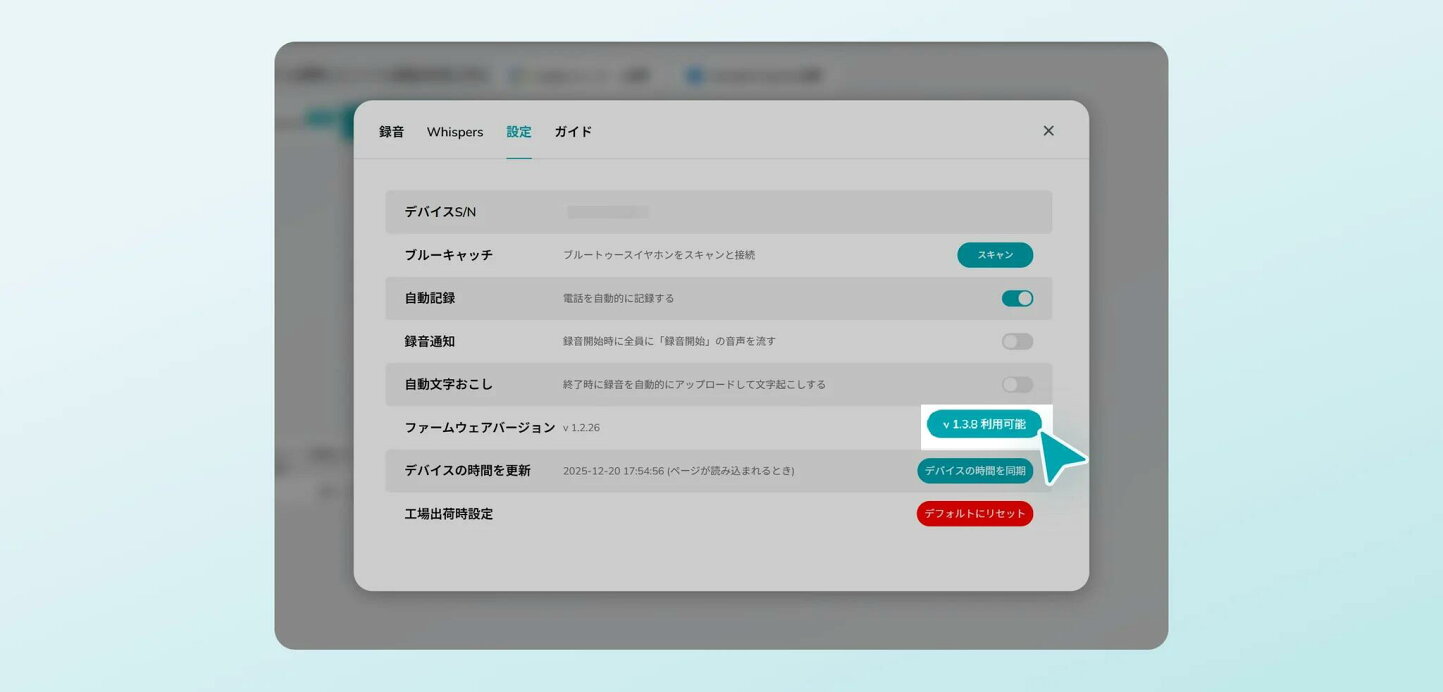Enable the 自動記録 toggle
This screenshot has height=692, width=1443.
[1017, 298]
